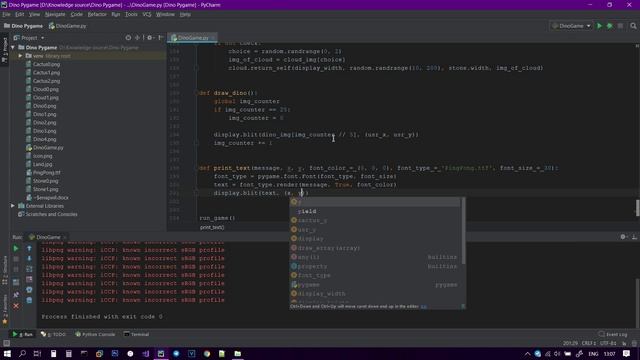This screenshot has width=640, height=360.
Task: Toggle the Structure side tab
Action: pos(4,270)
